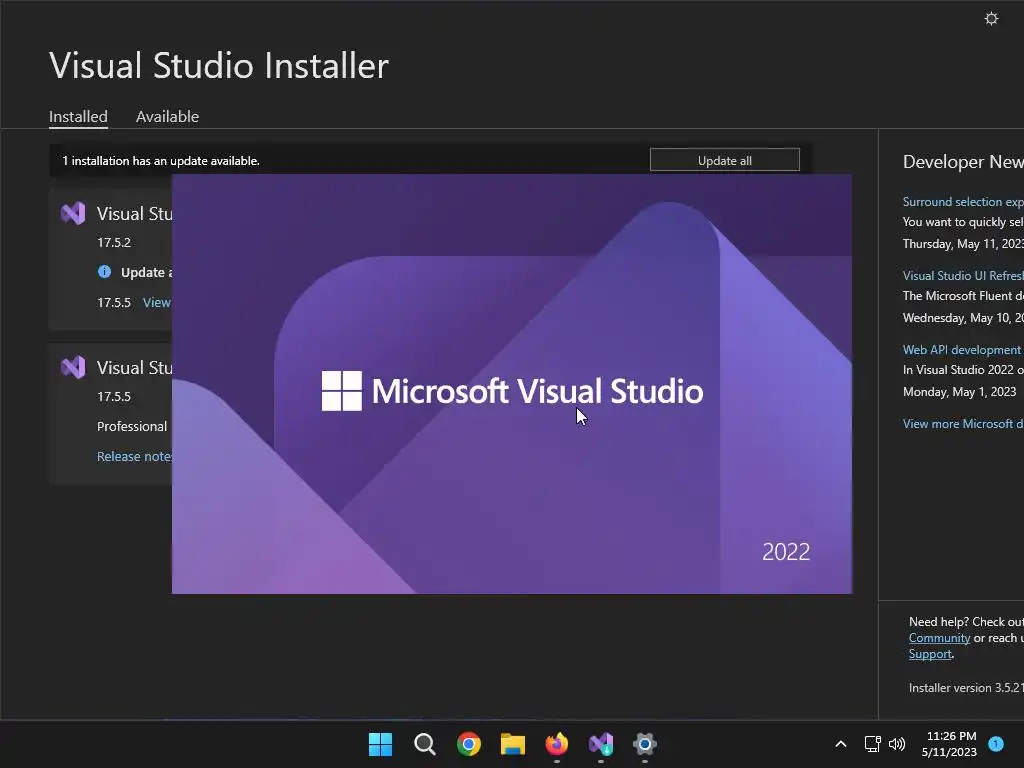Image resolution: width=1024 pixels, height=768 pixels.
Task: Click the Visual Studio 17.5.2 product logo
Action: point(73,214)
